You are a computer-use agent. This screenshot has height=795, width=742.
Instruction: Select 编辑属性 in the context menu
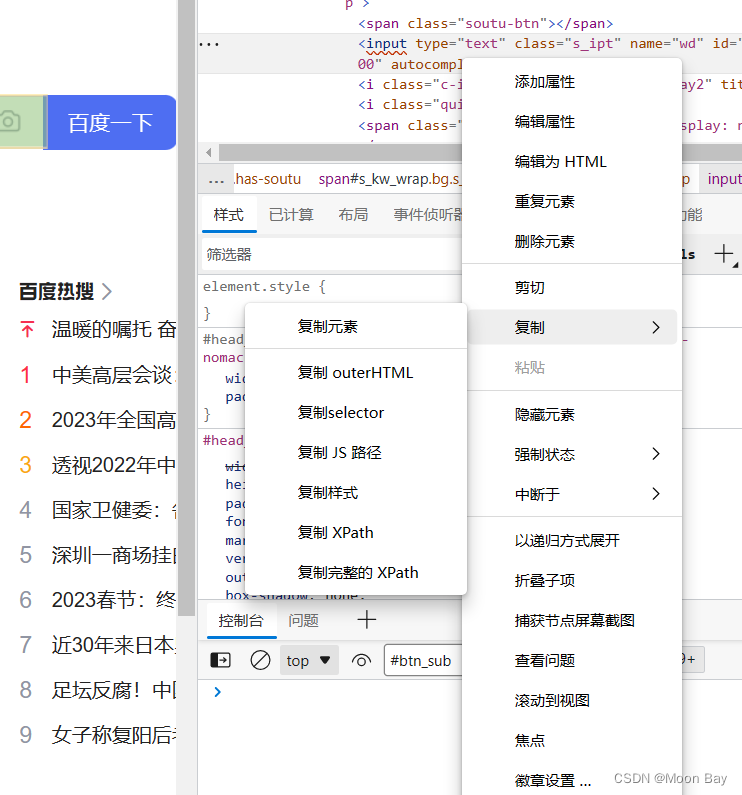(x=572, y=122)
